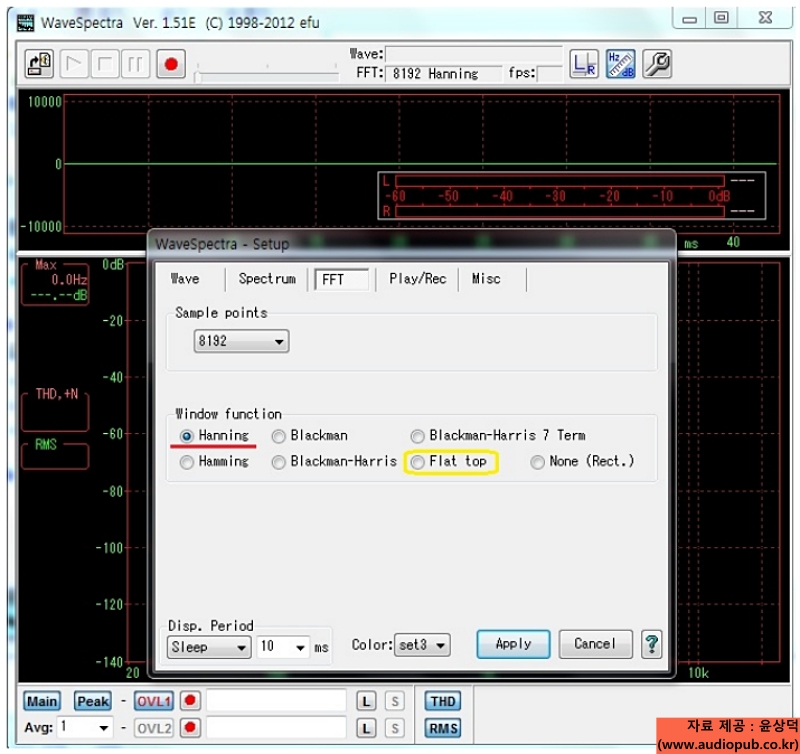Click the OVL2 overlay name field
Image resolution: width=800 pixels, height=754 pixels.
tap(277, 727)
